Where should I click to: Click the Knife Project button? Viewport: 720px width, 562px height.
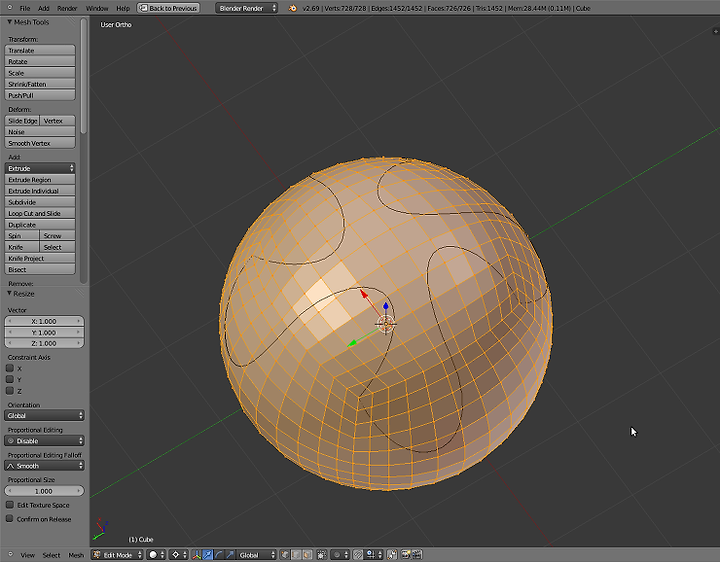click(x=40, y=258)
